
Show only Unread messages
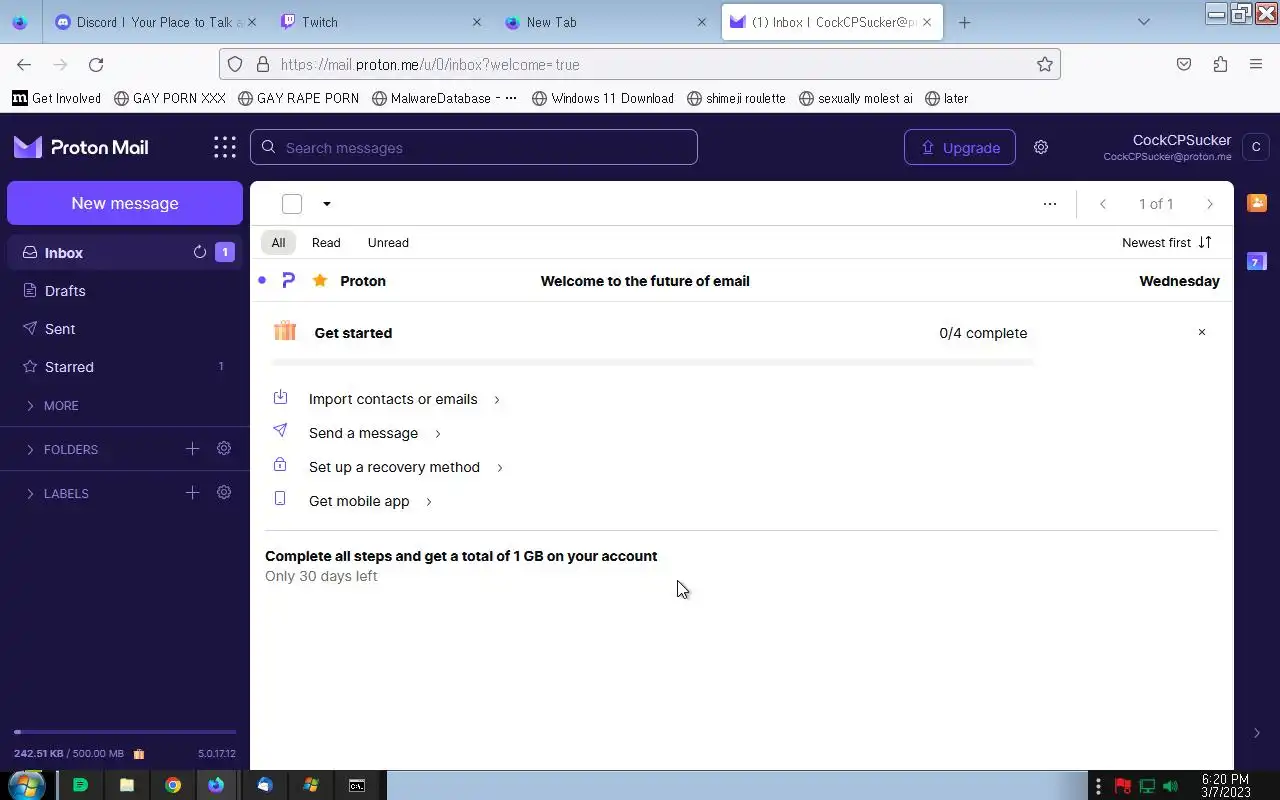[388, 242]
